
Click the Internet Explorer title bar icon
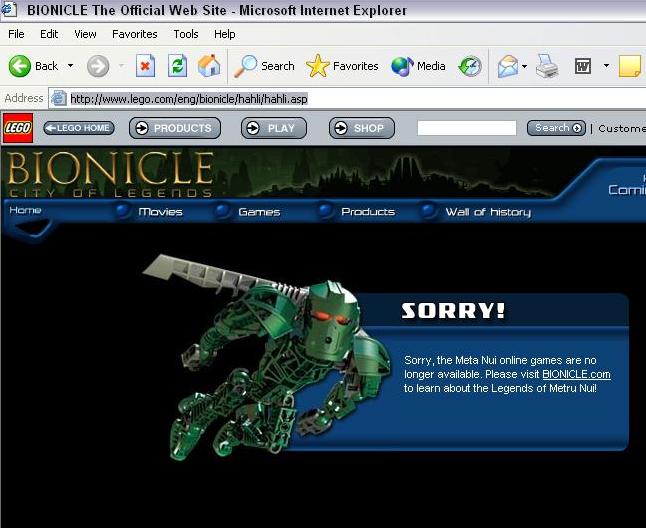pyautogui.click(x=9, y=10)
